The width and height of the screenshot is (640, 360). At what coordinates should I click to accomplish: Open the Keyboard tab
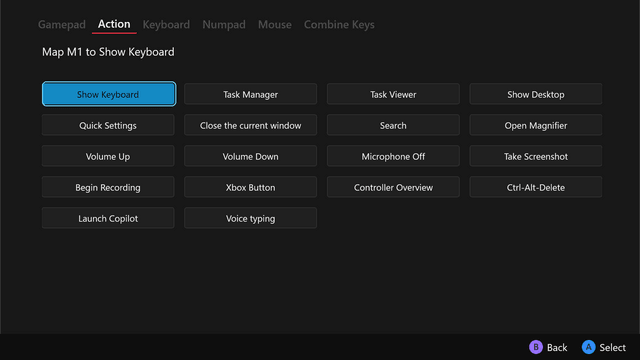[166, 25]
